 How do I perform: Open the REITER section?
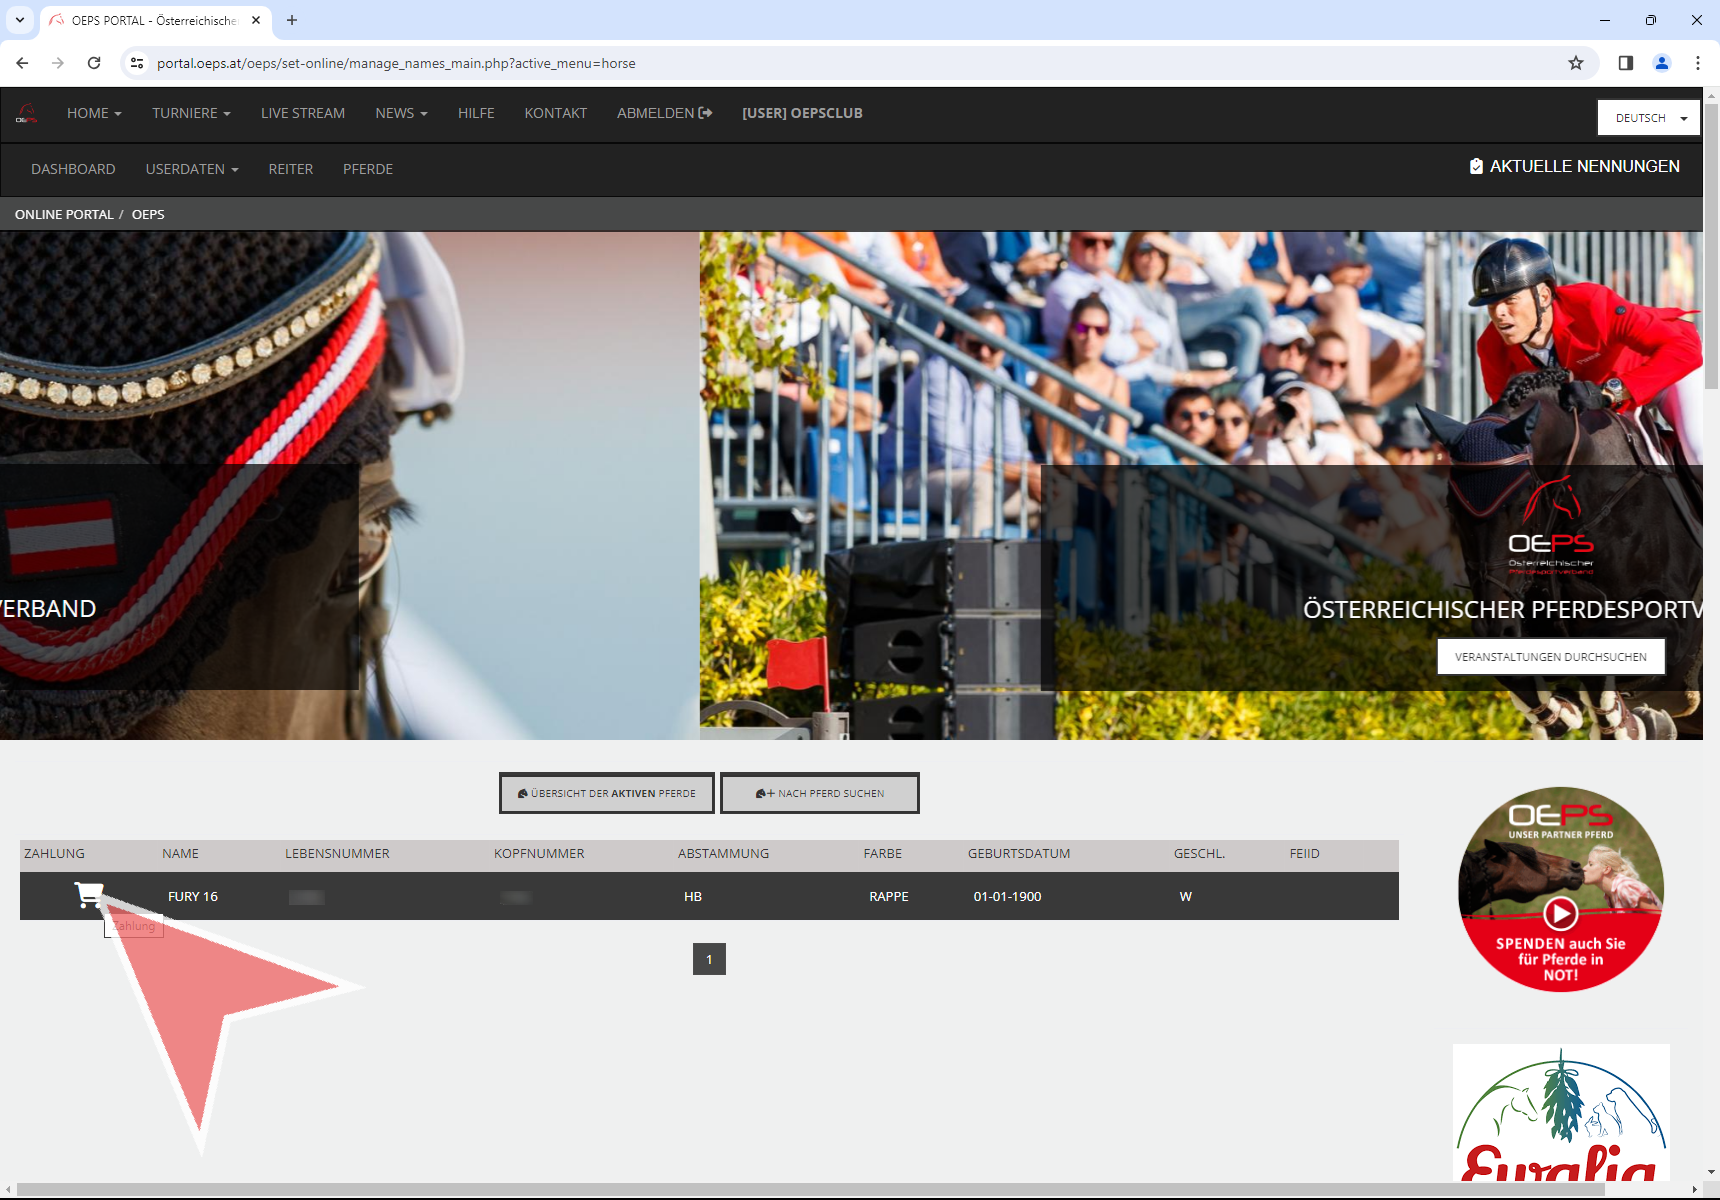click(291, 169)
